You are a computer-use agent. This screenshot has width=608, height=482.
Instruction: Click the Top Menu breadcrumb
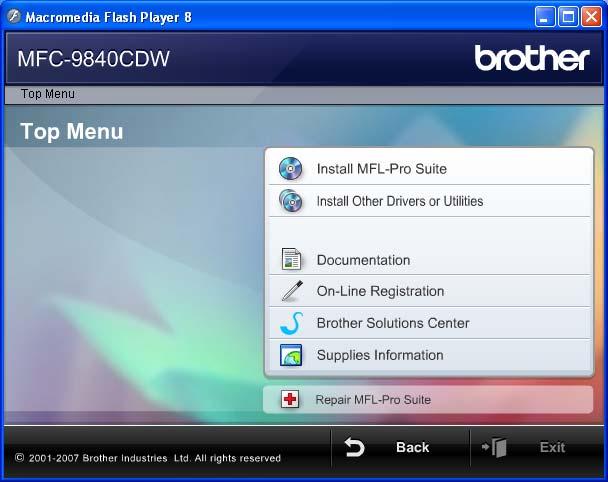(x=48, y=93)
